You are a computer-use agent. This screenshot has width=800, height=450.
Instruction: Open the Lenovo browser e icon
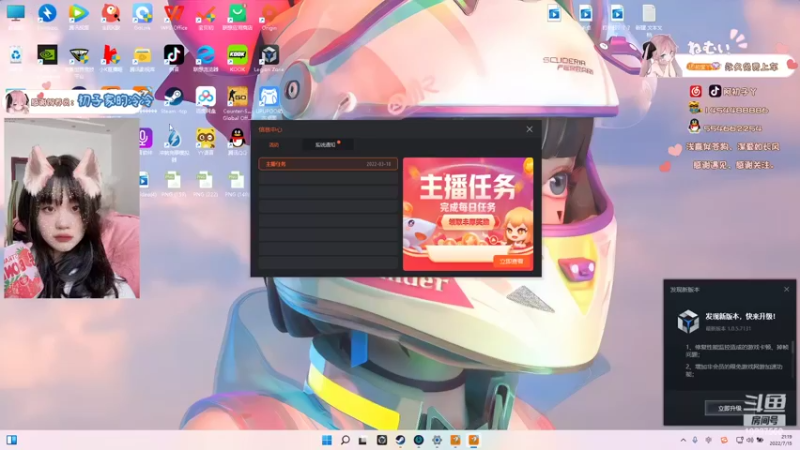coord(206,55)
